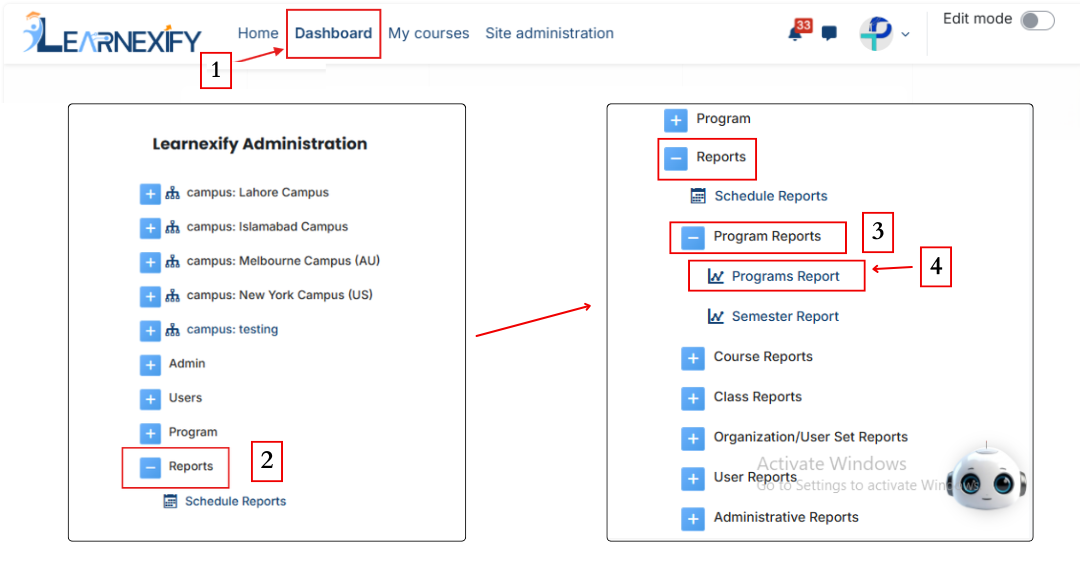The height and width of the screenshot is (566, 1080).
Task: Open the Dashboard tab
Action: tap(333, 33)
